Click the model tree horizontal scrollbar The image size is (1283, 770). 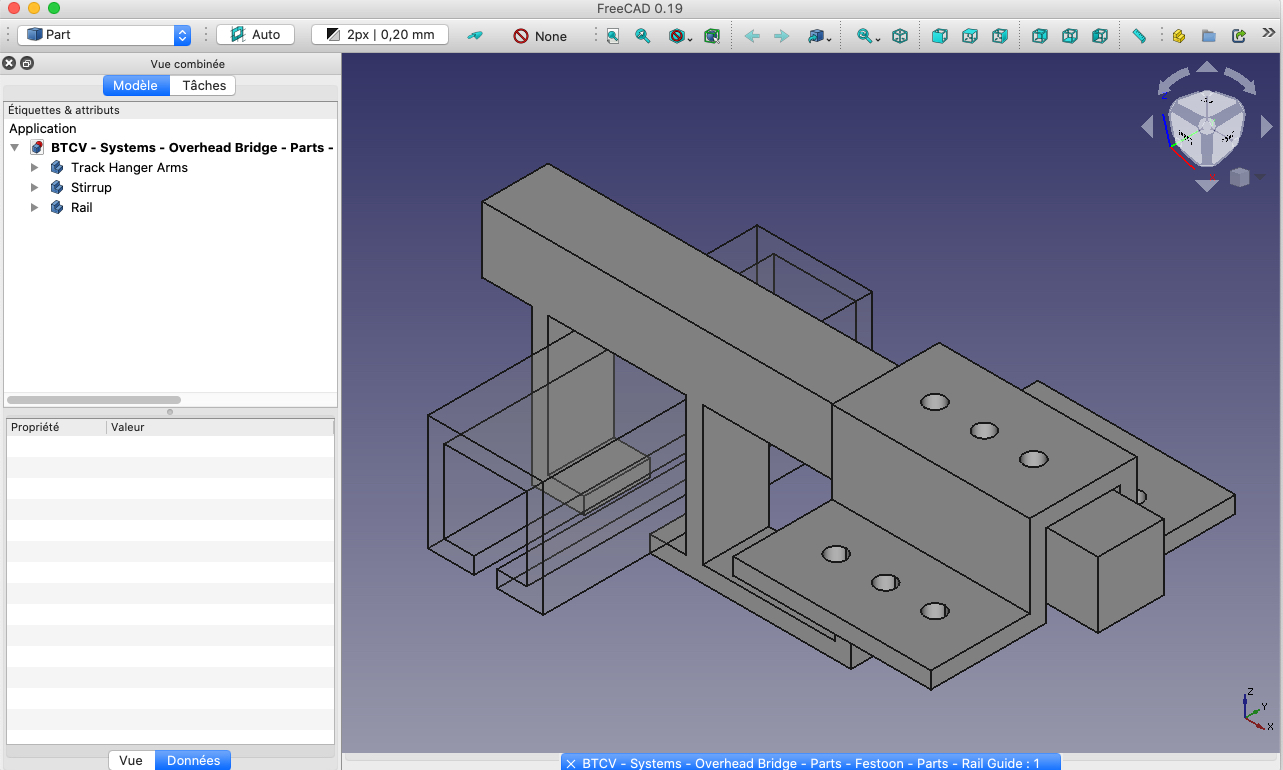[94, 400]
